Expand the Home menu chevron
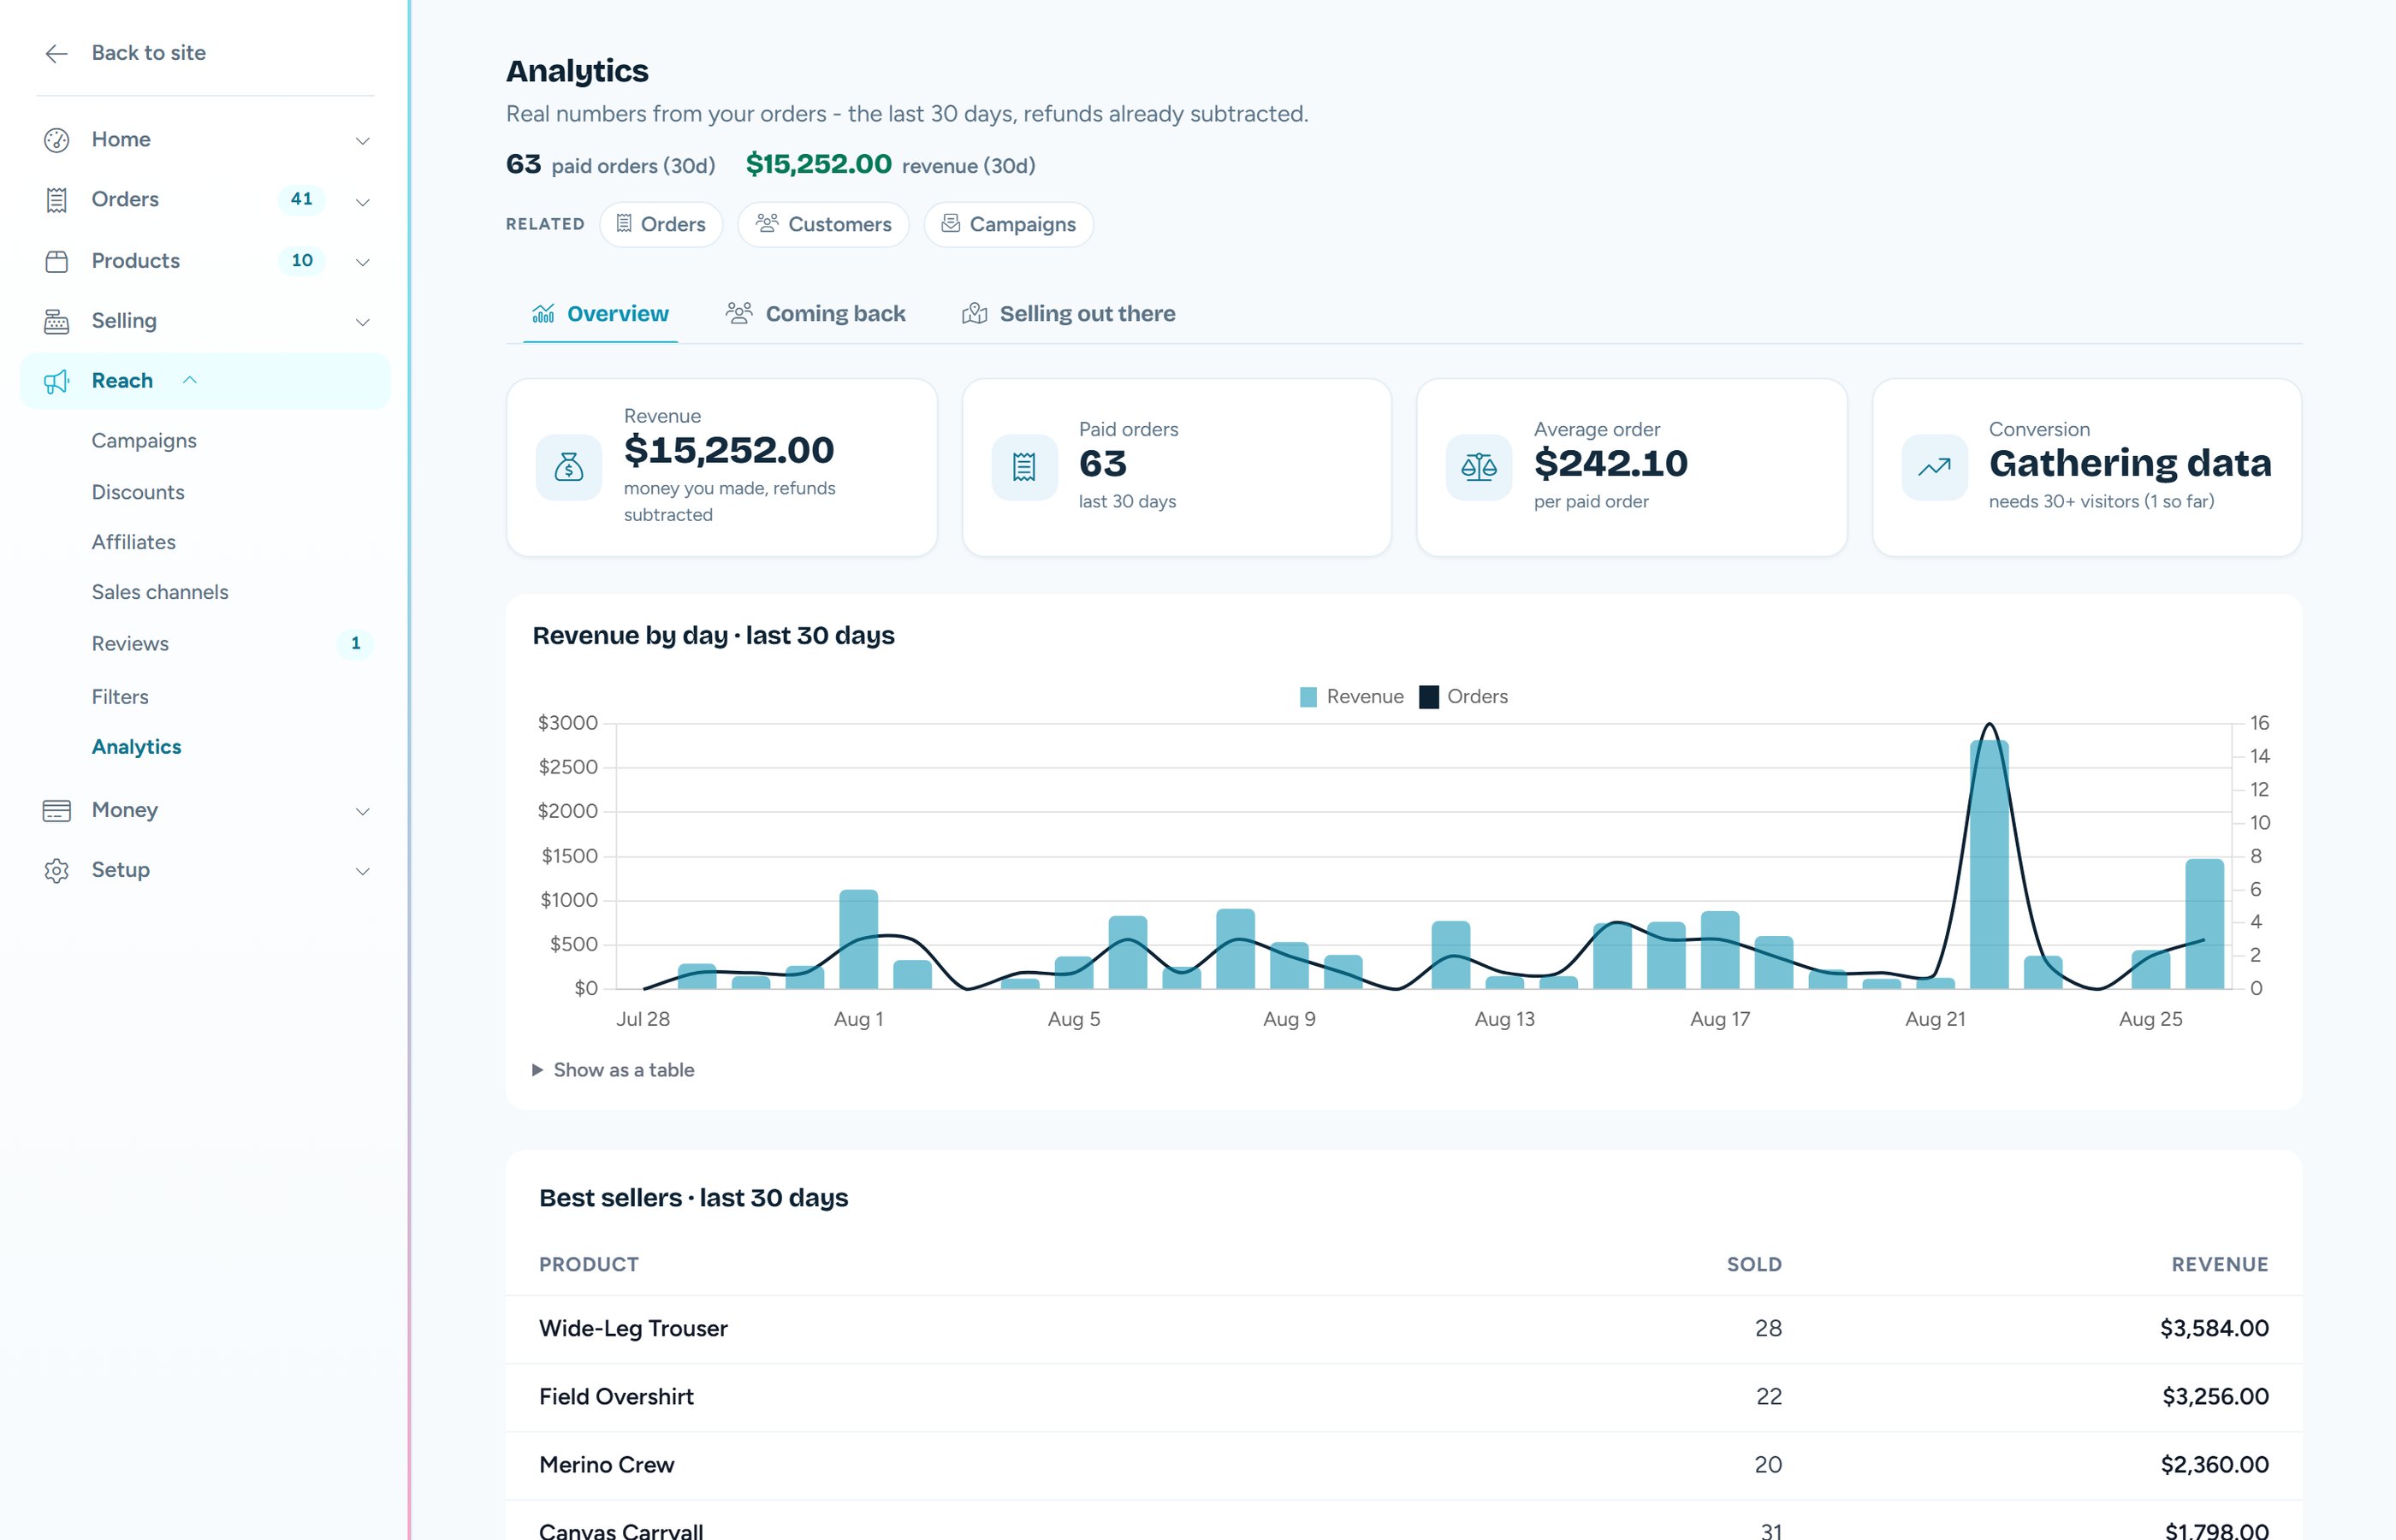Image resolution: width=2396 pixels, height=1540 pixels. [x=363, y=141]
